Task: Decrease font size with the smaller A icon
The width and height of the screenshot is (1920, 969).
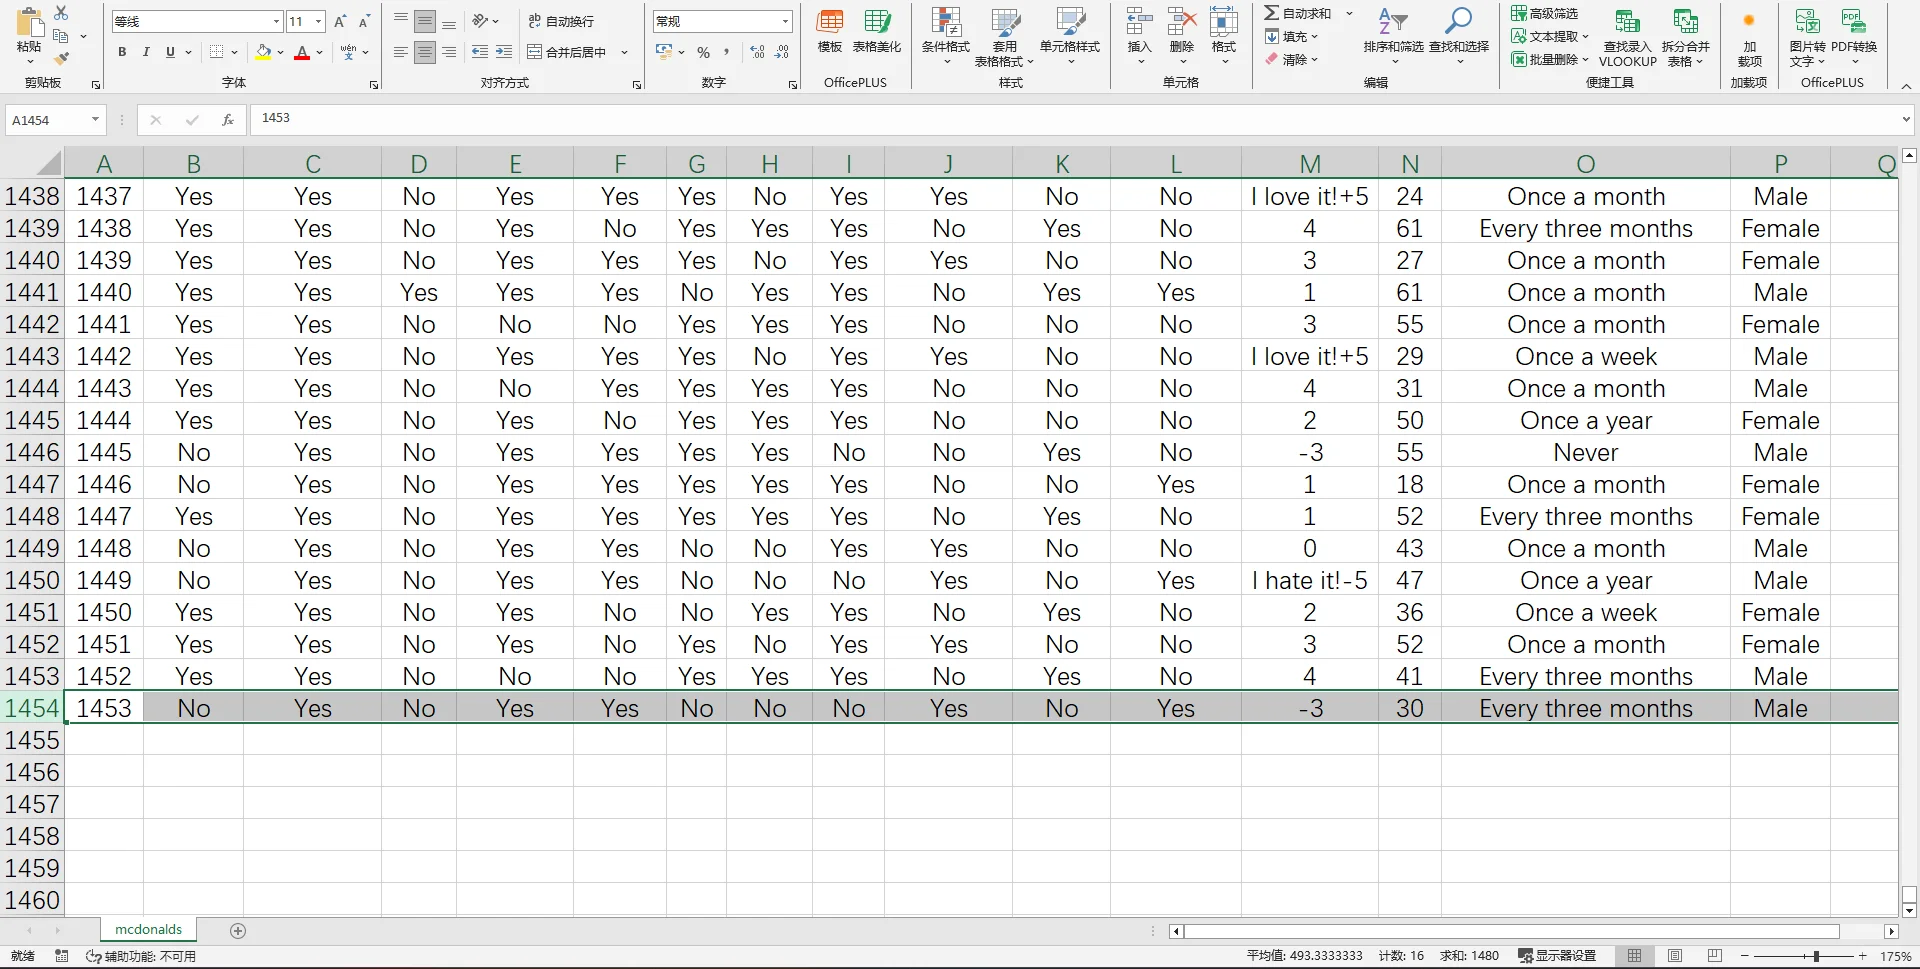Action: point(364,21)
